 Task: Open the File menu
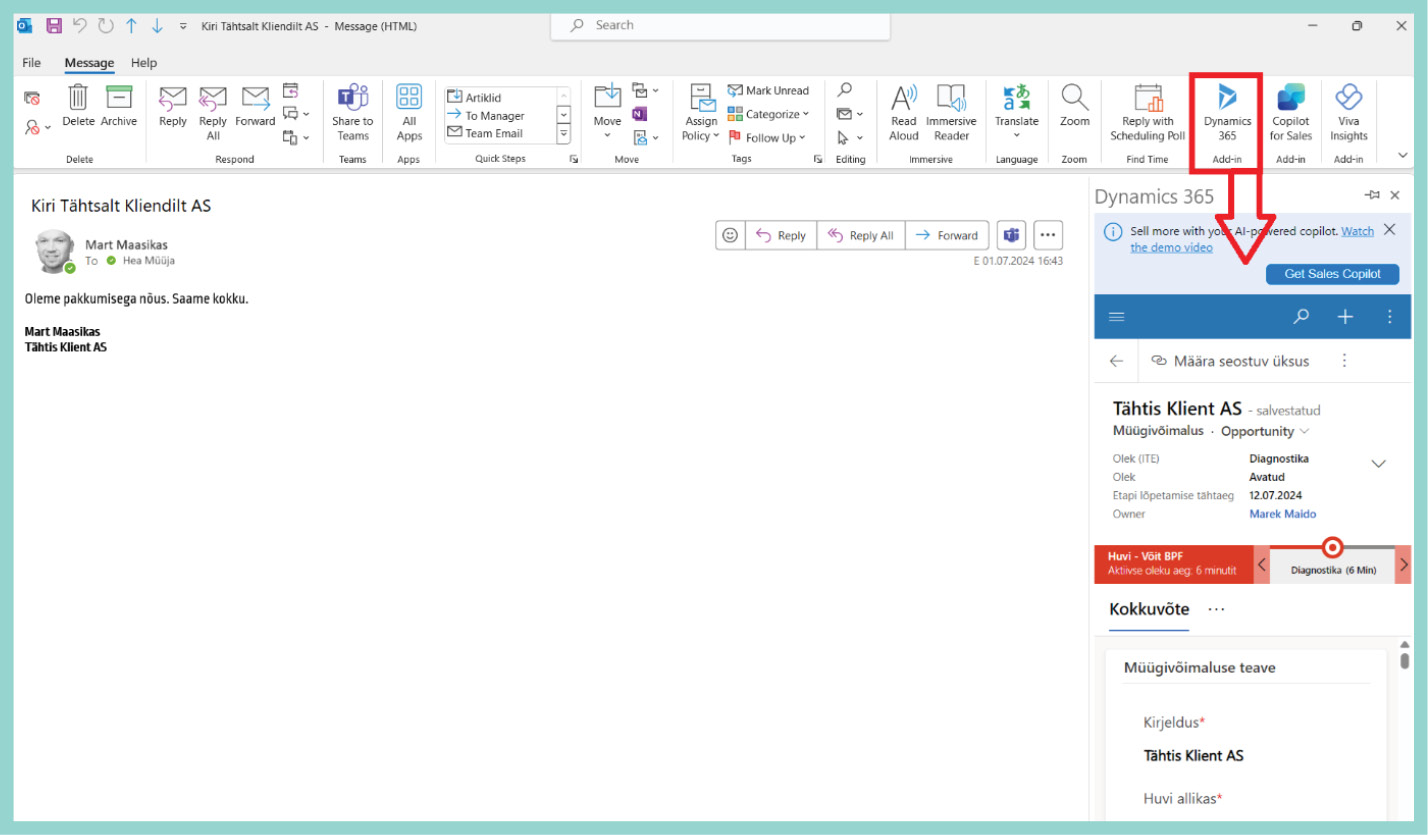[32, 62]
